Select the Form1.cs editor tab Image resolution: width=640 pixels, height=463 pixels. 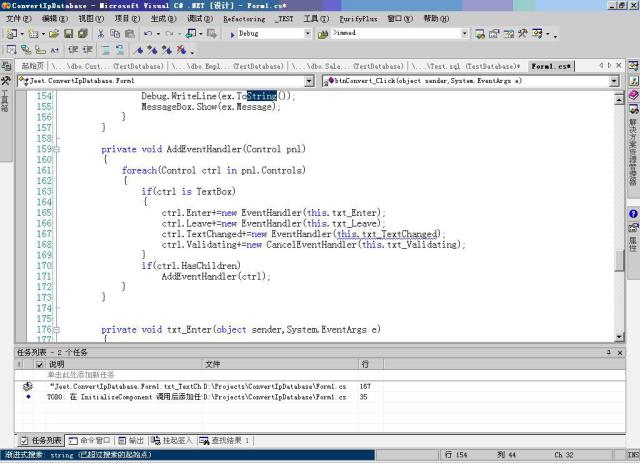pos(551,66)
